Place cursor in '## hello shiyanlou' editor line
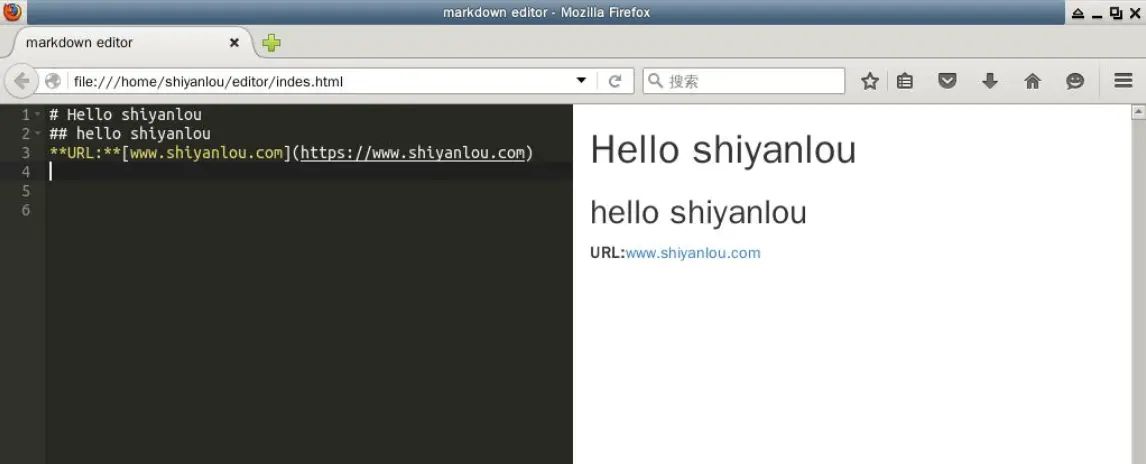This screenshot has width=1146, height=464. pos(129,134)
